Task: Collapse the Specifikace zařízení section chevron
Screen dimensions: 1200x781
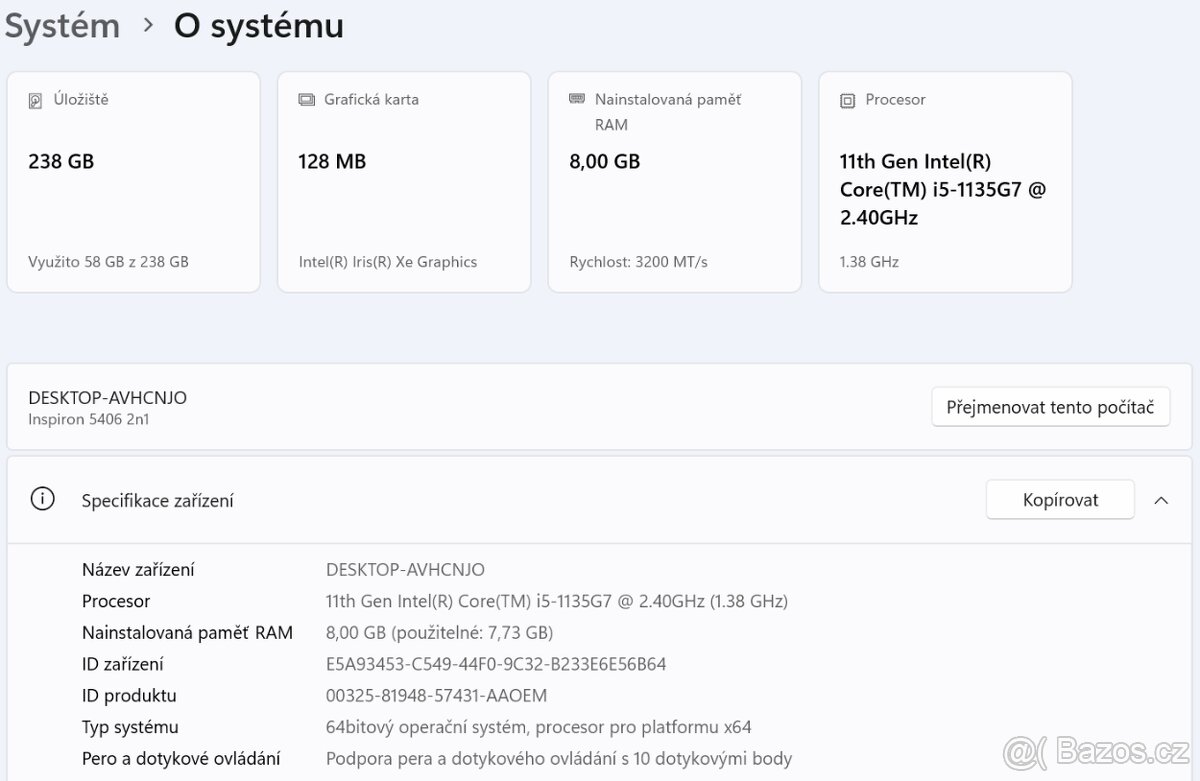Action: (1161, 500)
